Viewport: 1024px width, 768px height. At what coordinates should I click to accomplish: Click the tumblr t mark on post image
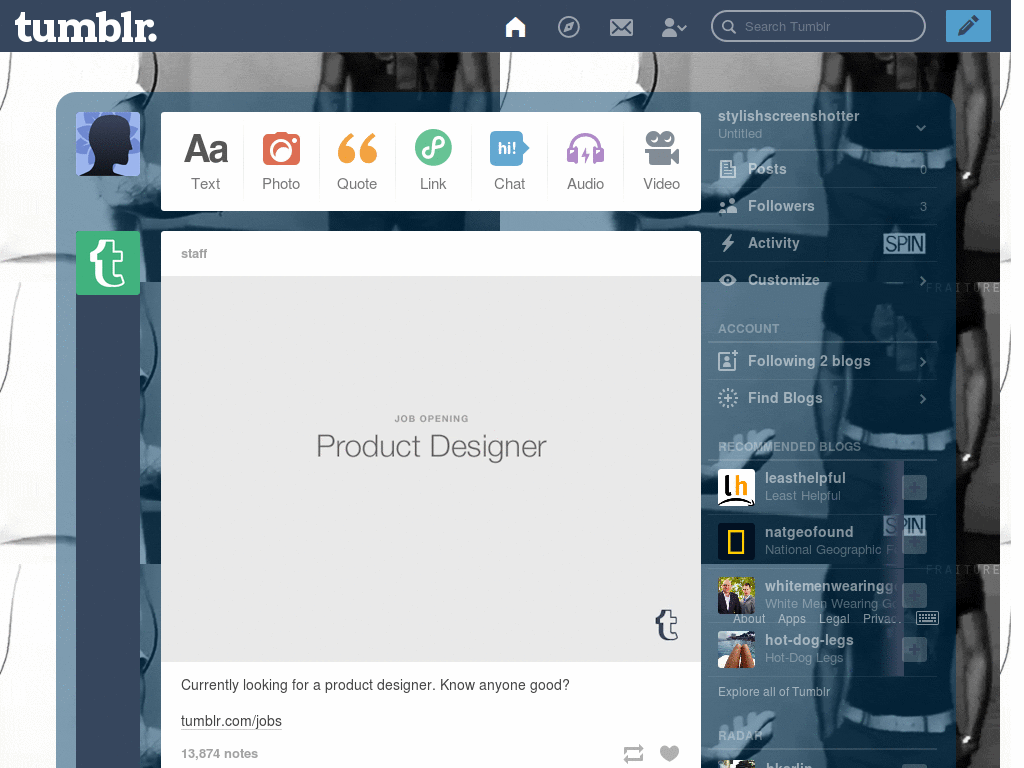(x=667, y=624)
